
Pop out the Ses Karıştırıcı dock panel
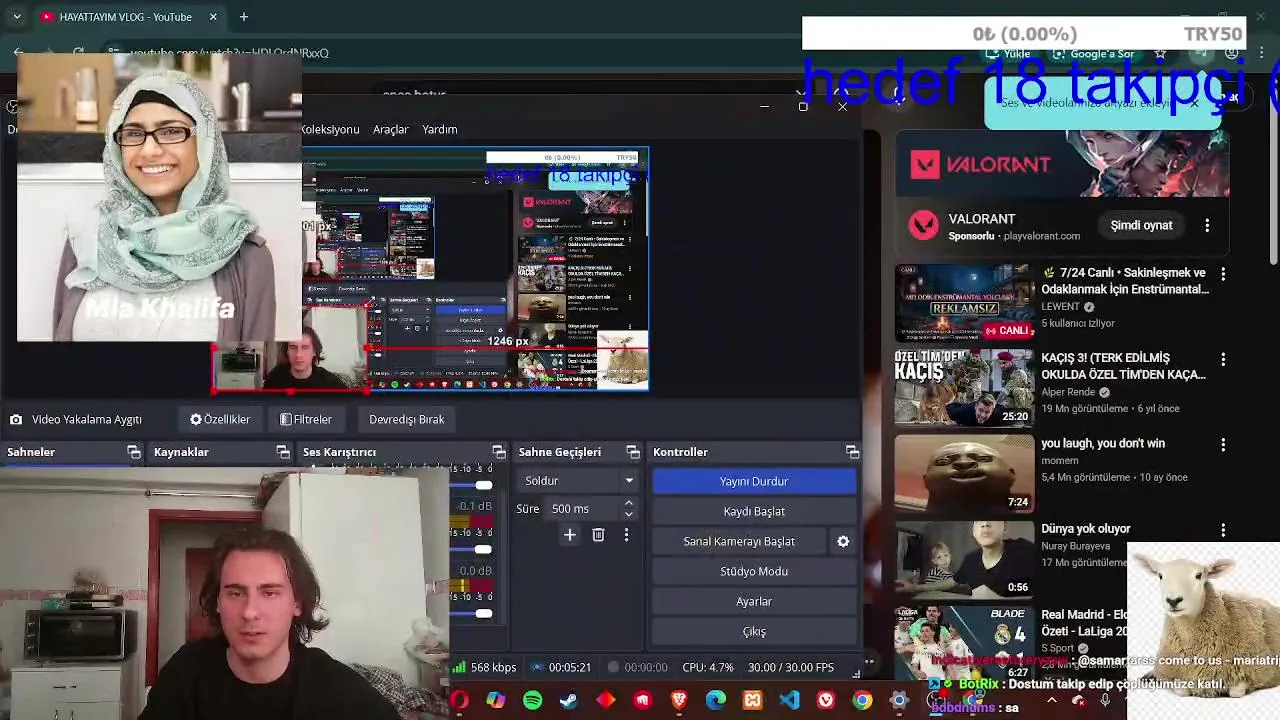499,452
